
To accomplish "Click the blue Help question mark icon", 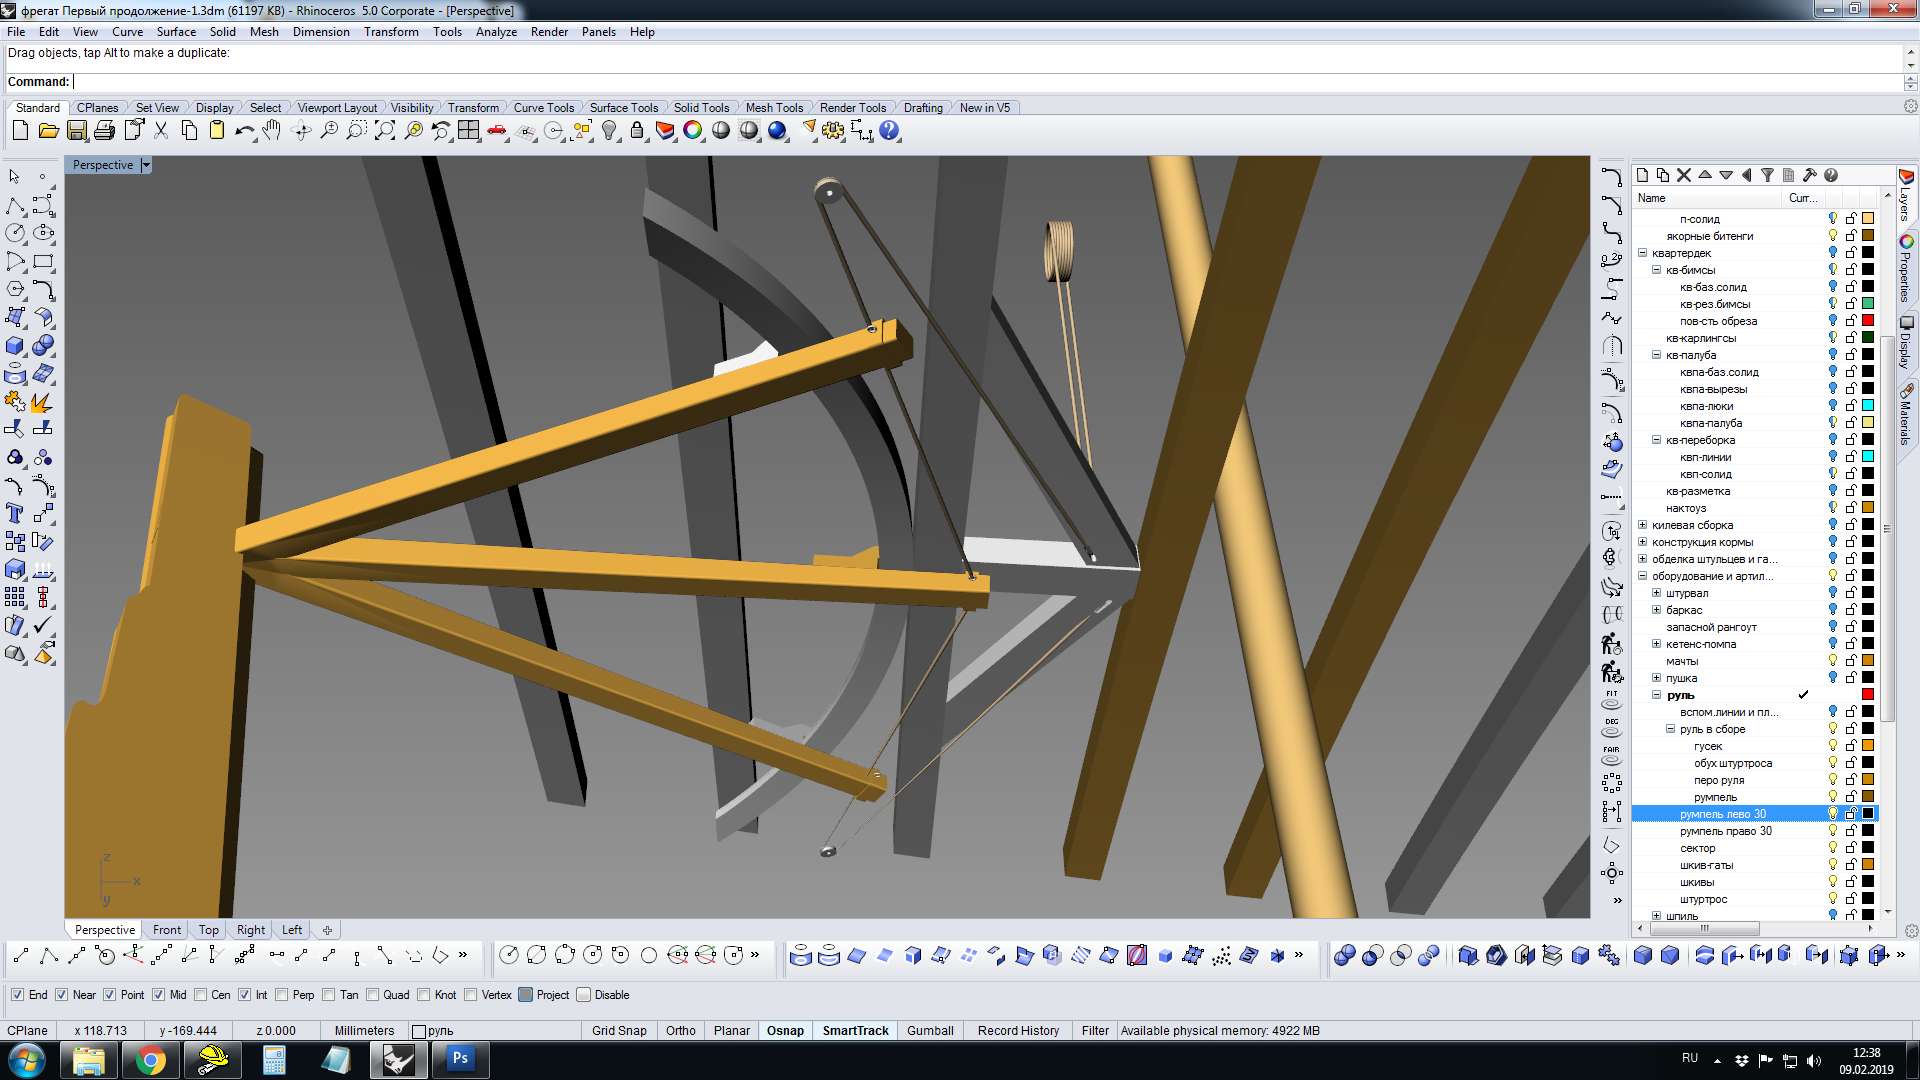I will [x=889, y=131].
